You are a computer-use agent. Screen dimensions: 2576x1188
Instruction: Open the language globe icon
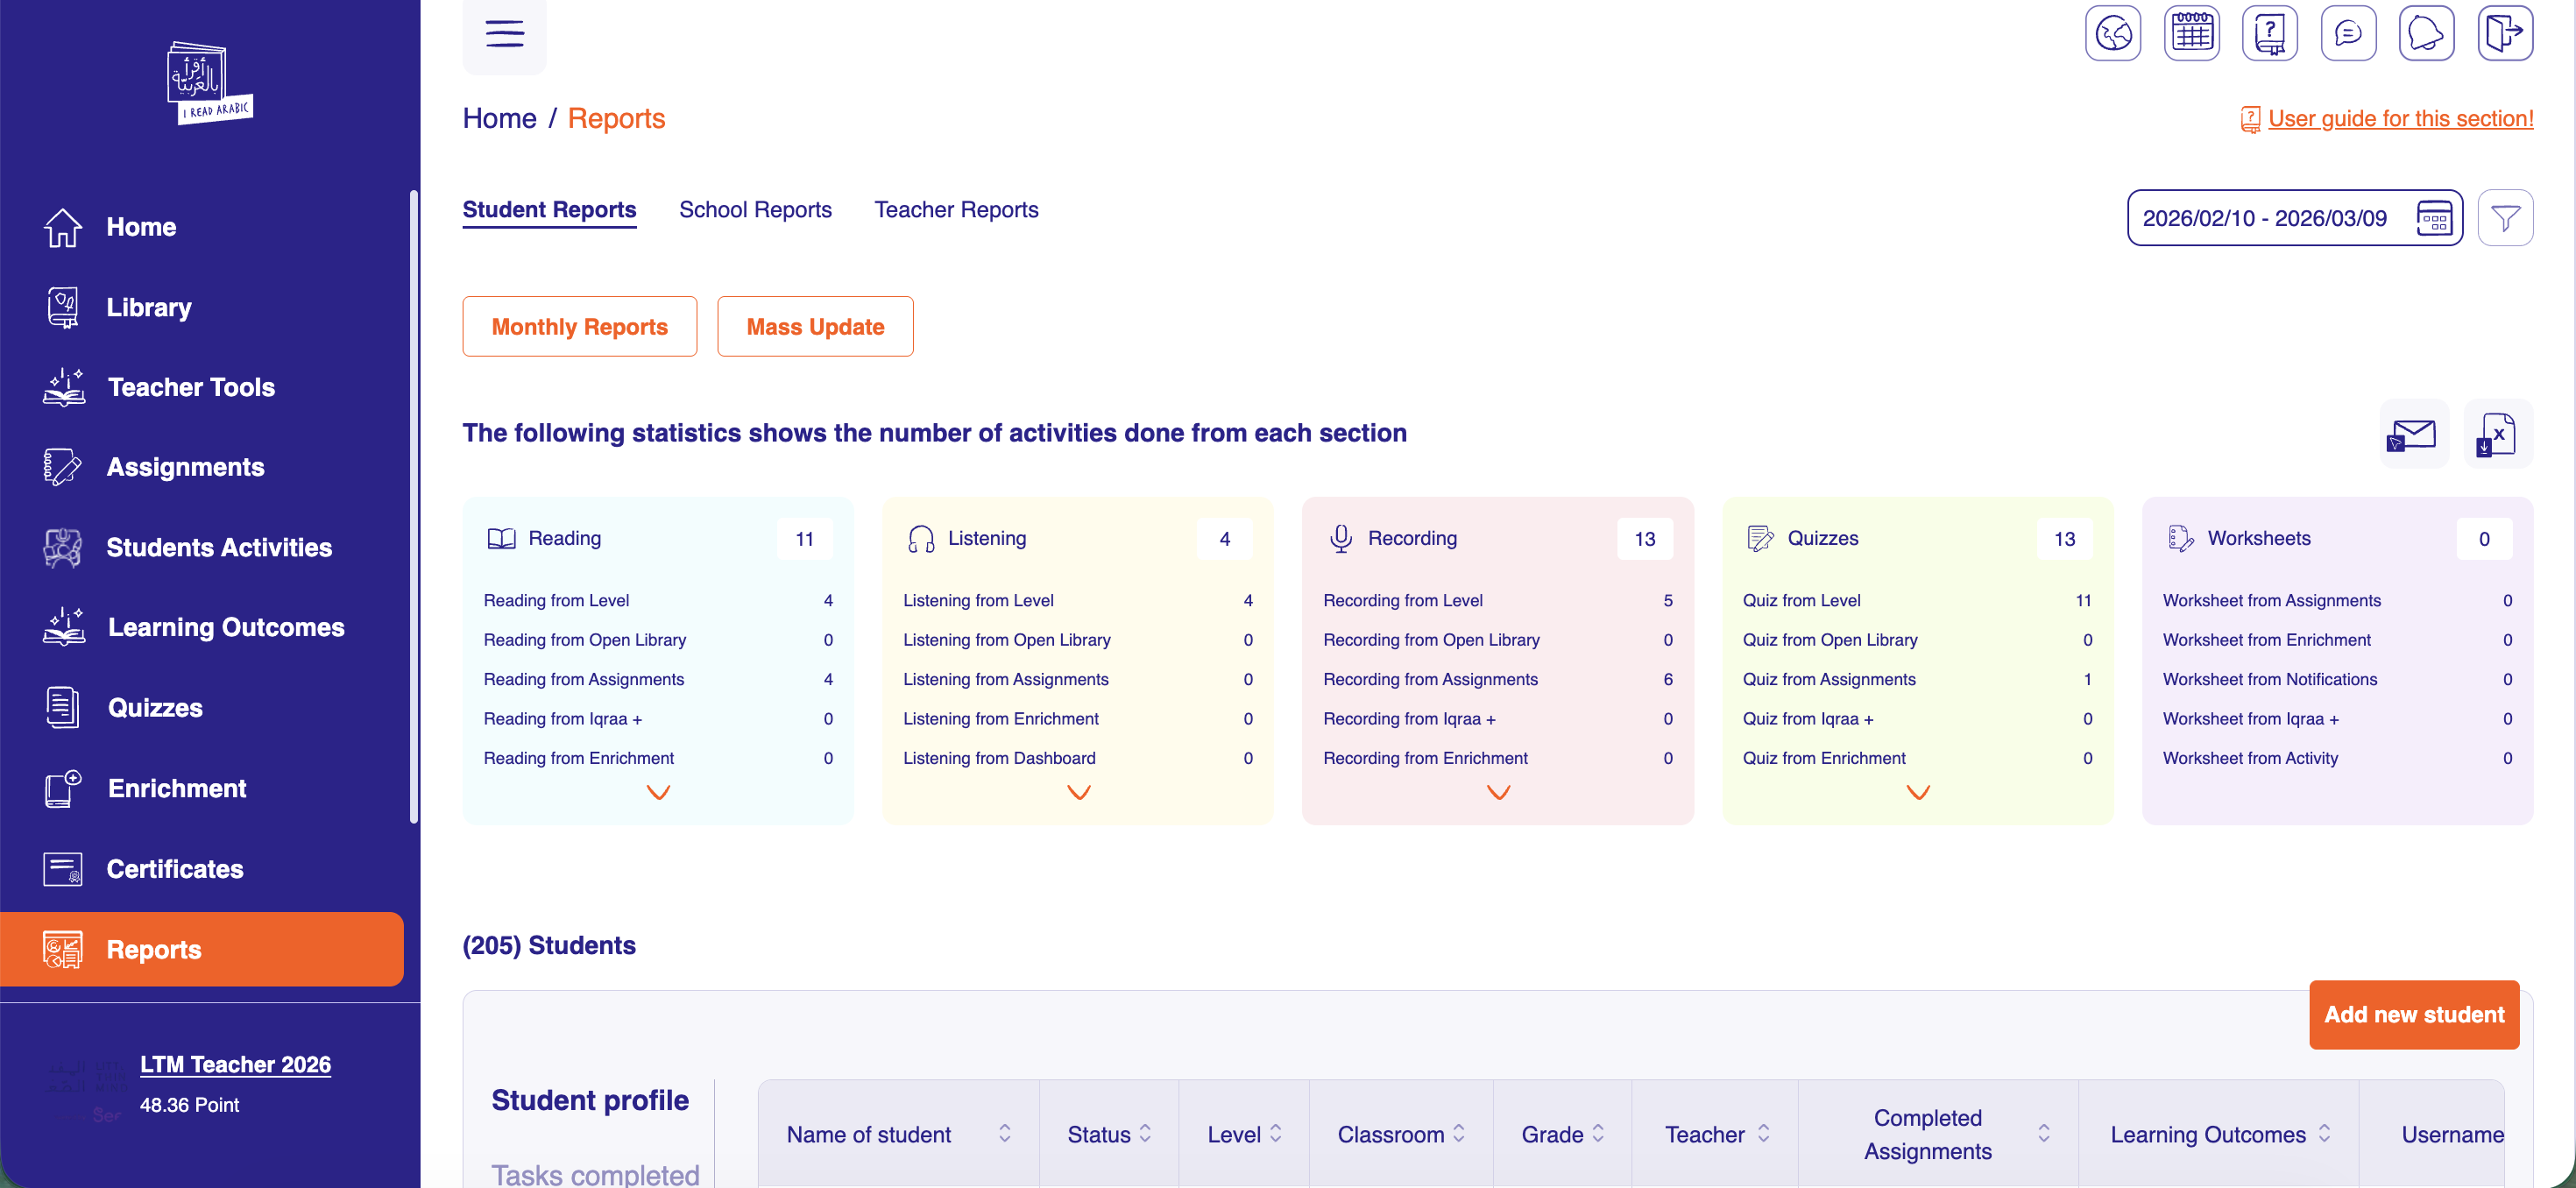tap(2112, 34)
